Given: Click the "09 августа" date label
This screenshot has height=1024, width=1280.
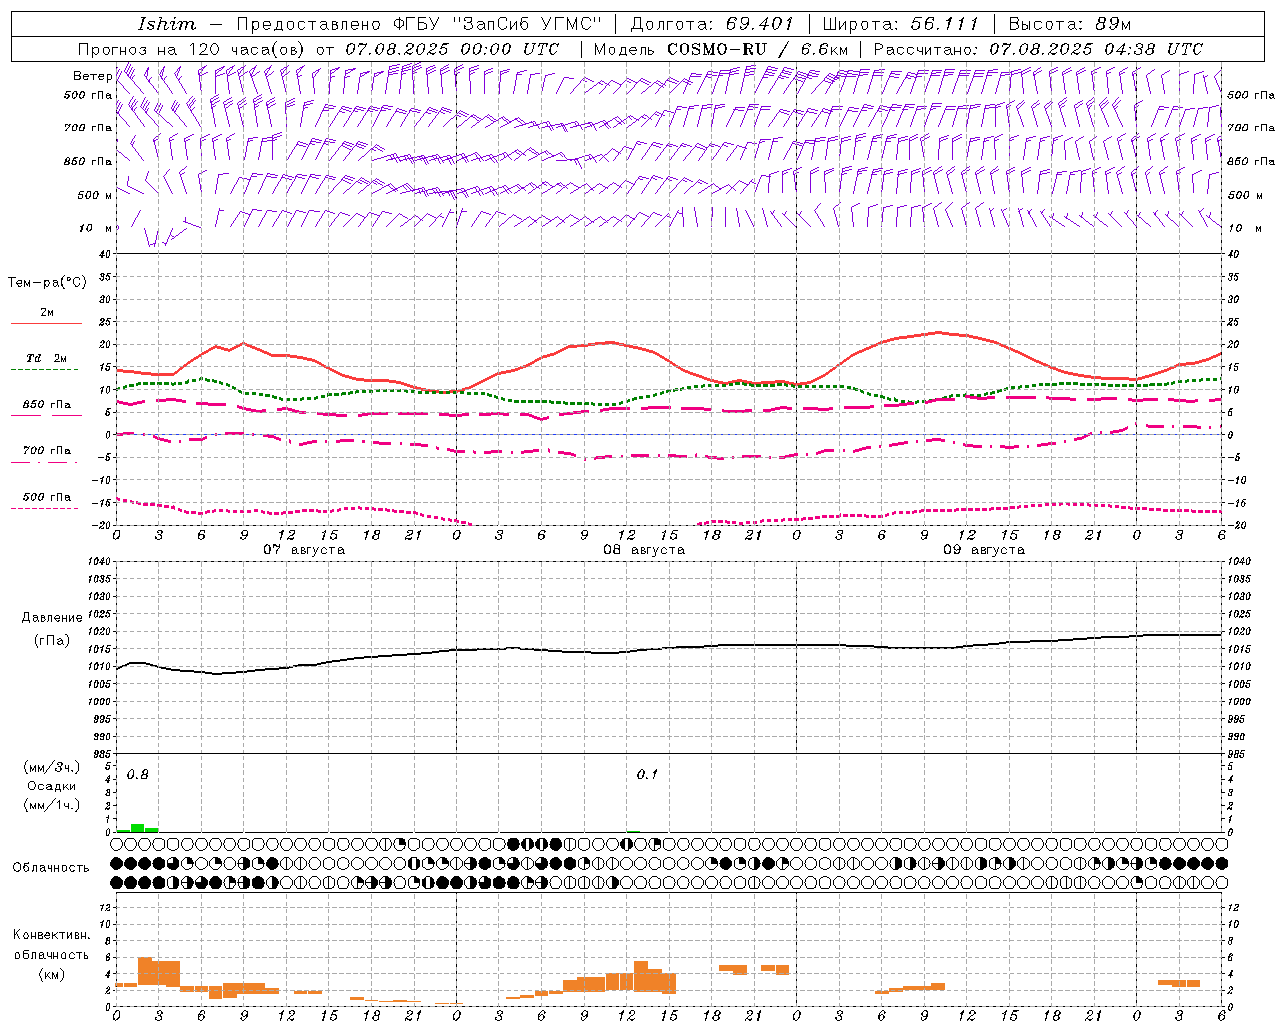Looking at the screenshot, I should point(984,550).
